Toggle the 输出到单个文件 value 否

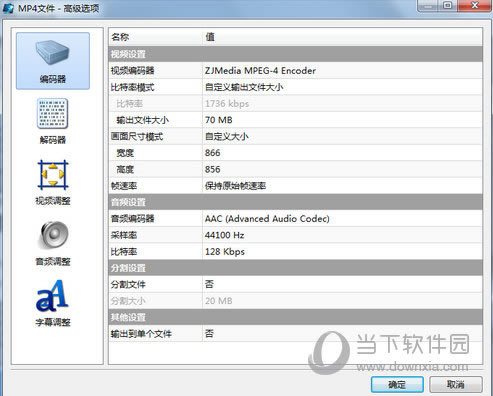(209, 334)
